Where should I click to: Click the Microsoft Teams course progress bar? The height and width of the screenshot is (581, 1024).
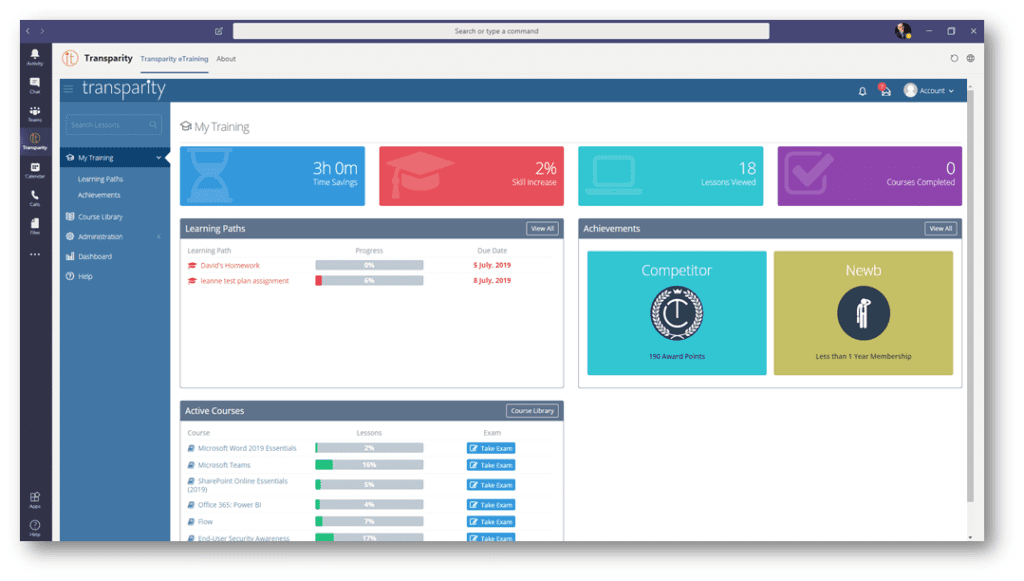click(369, 465)
